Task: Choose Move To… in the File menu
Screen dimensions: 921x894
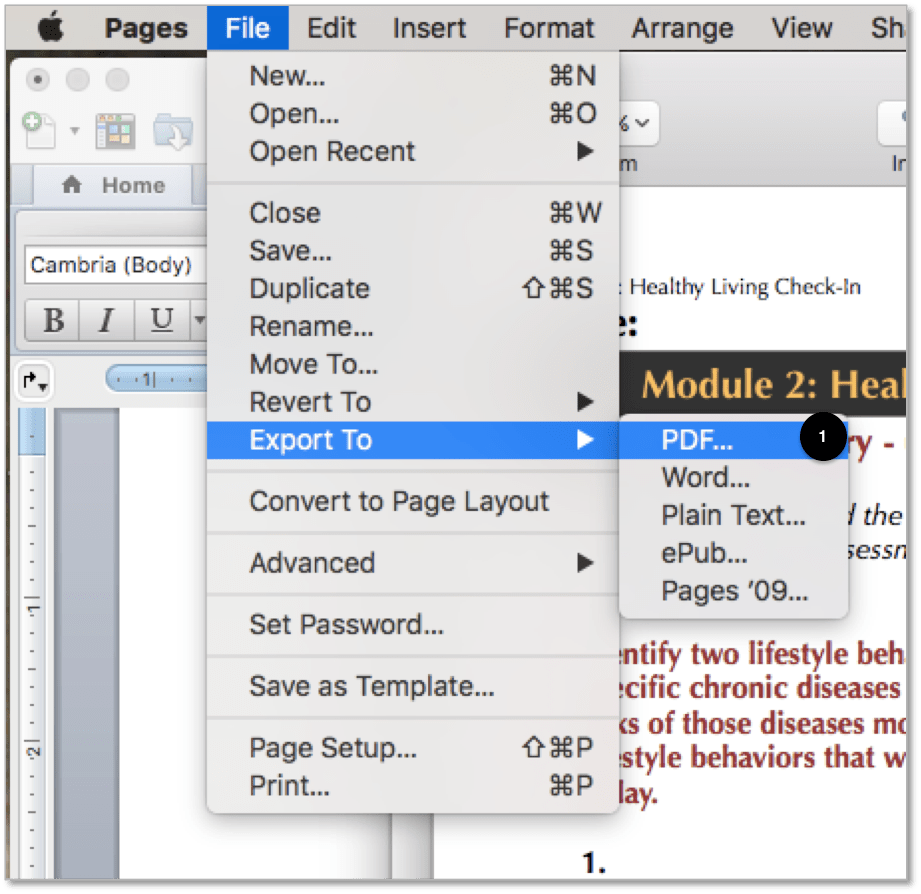Action: click(413, 364)
